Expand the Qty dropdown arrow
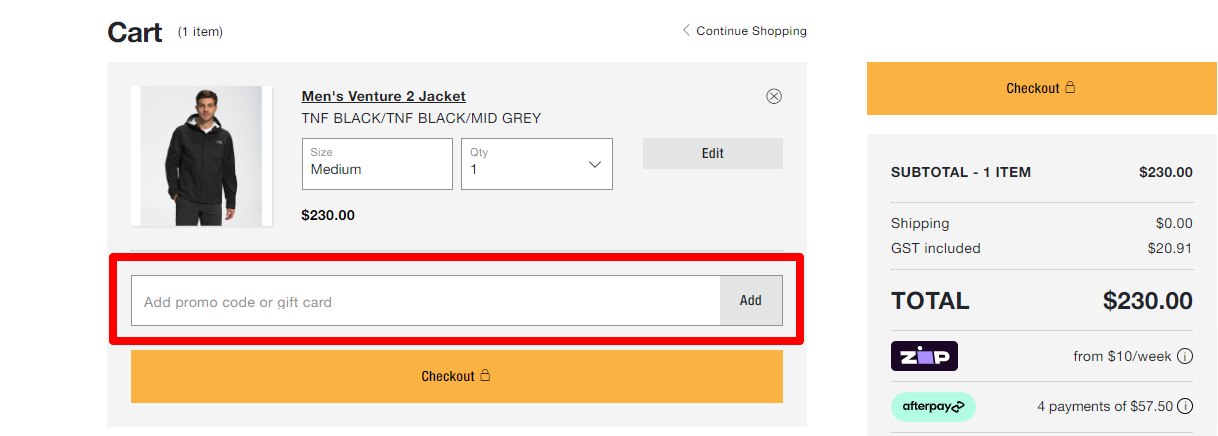The width and height of the screenshot is (1218, 436). 594,164
